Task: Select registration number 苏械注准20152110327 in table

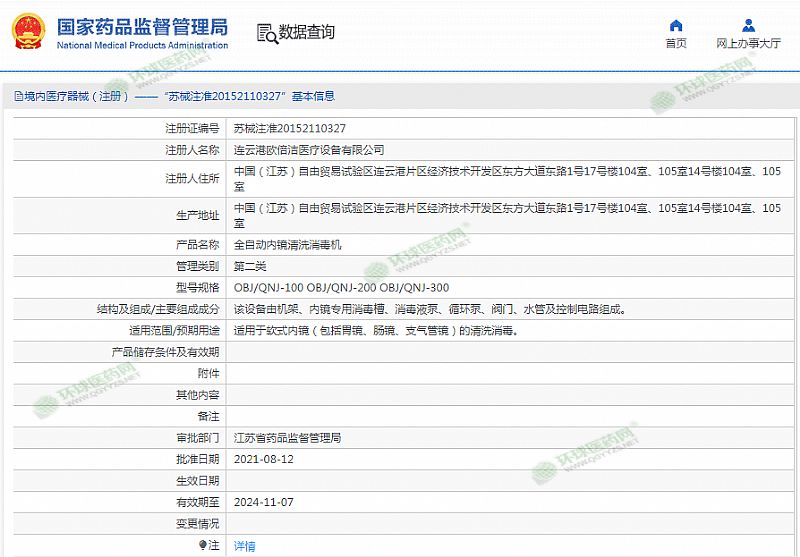Action: (x=289, y=128)
